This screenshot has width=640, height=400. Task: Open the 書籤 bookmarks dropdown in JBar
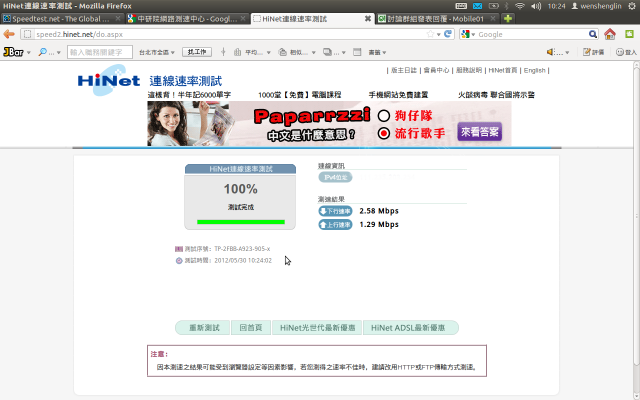(x=377, y=52)
